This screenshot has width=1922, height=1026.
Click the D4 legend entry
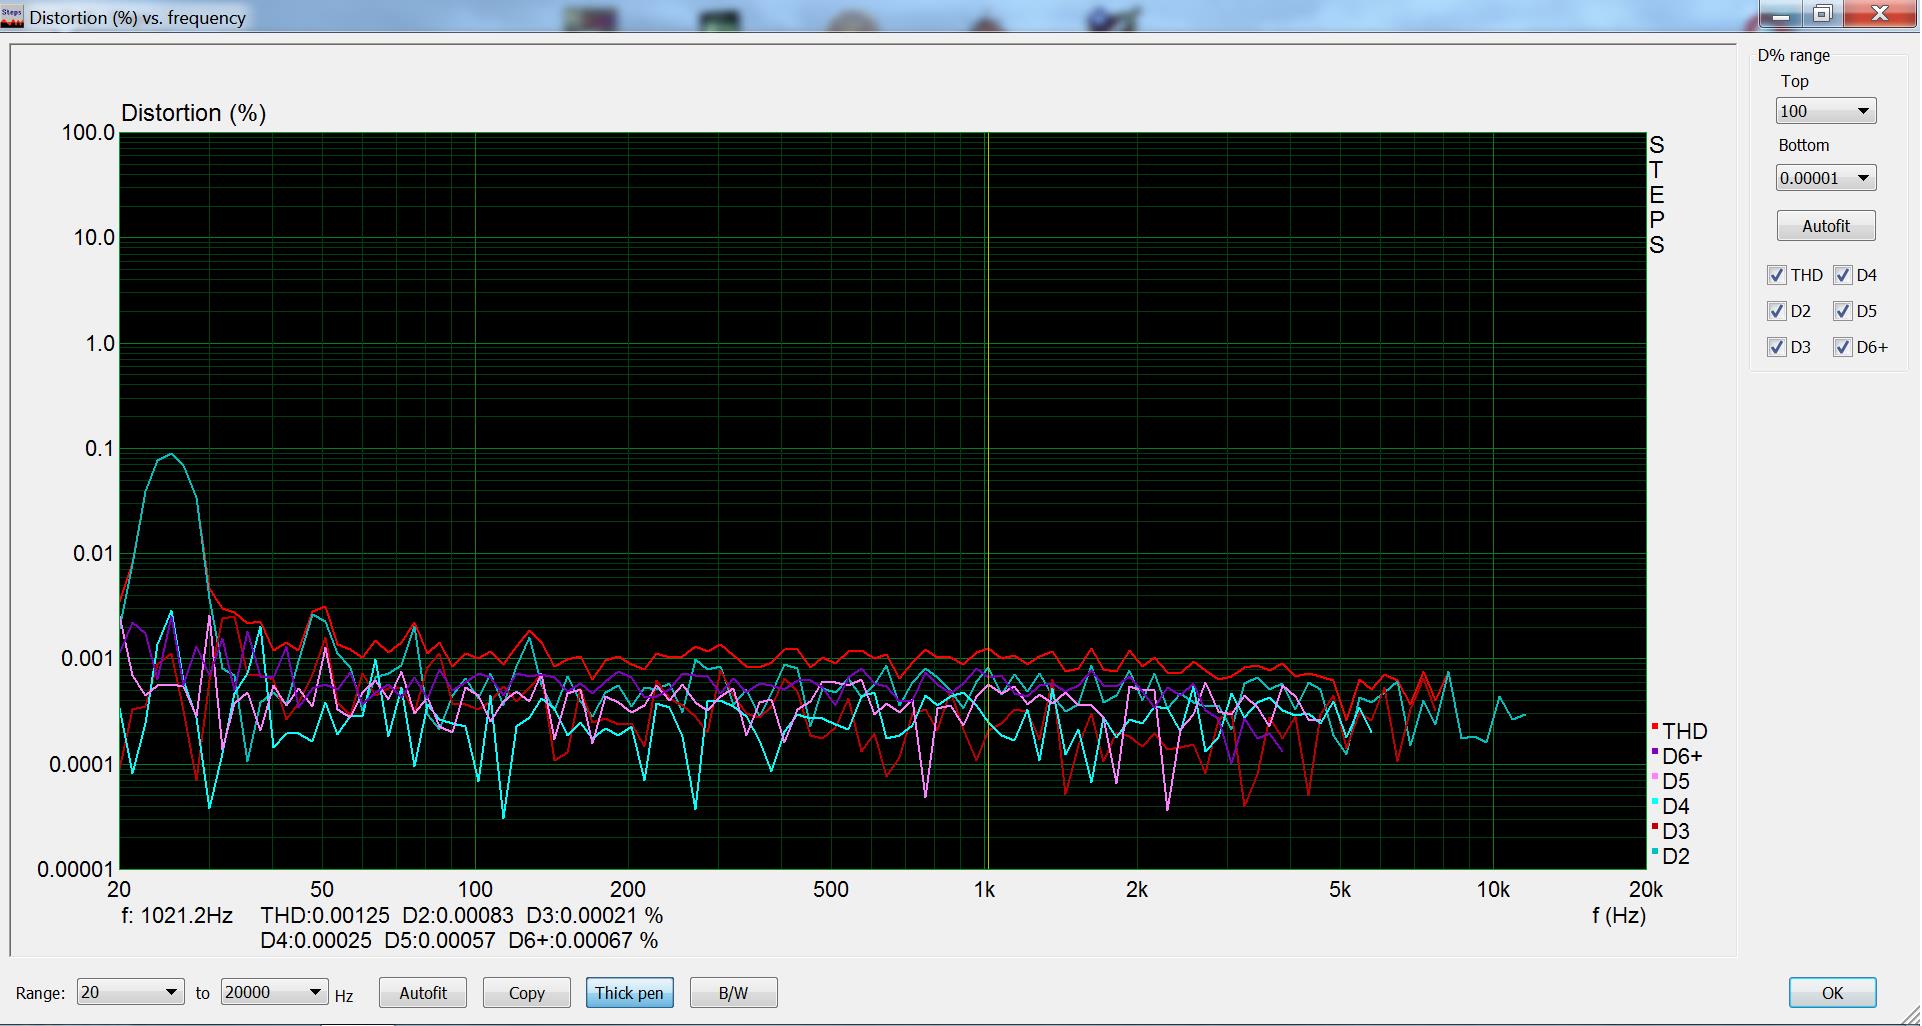[1671, 806]
